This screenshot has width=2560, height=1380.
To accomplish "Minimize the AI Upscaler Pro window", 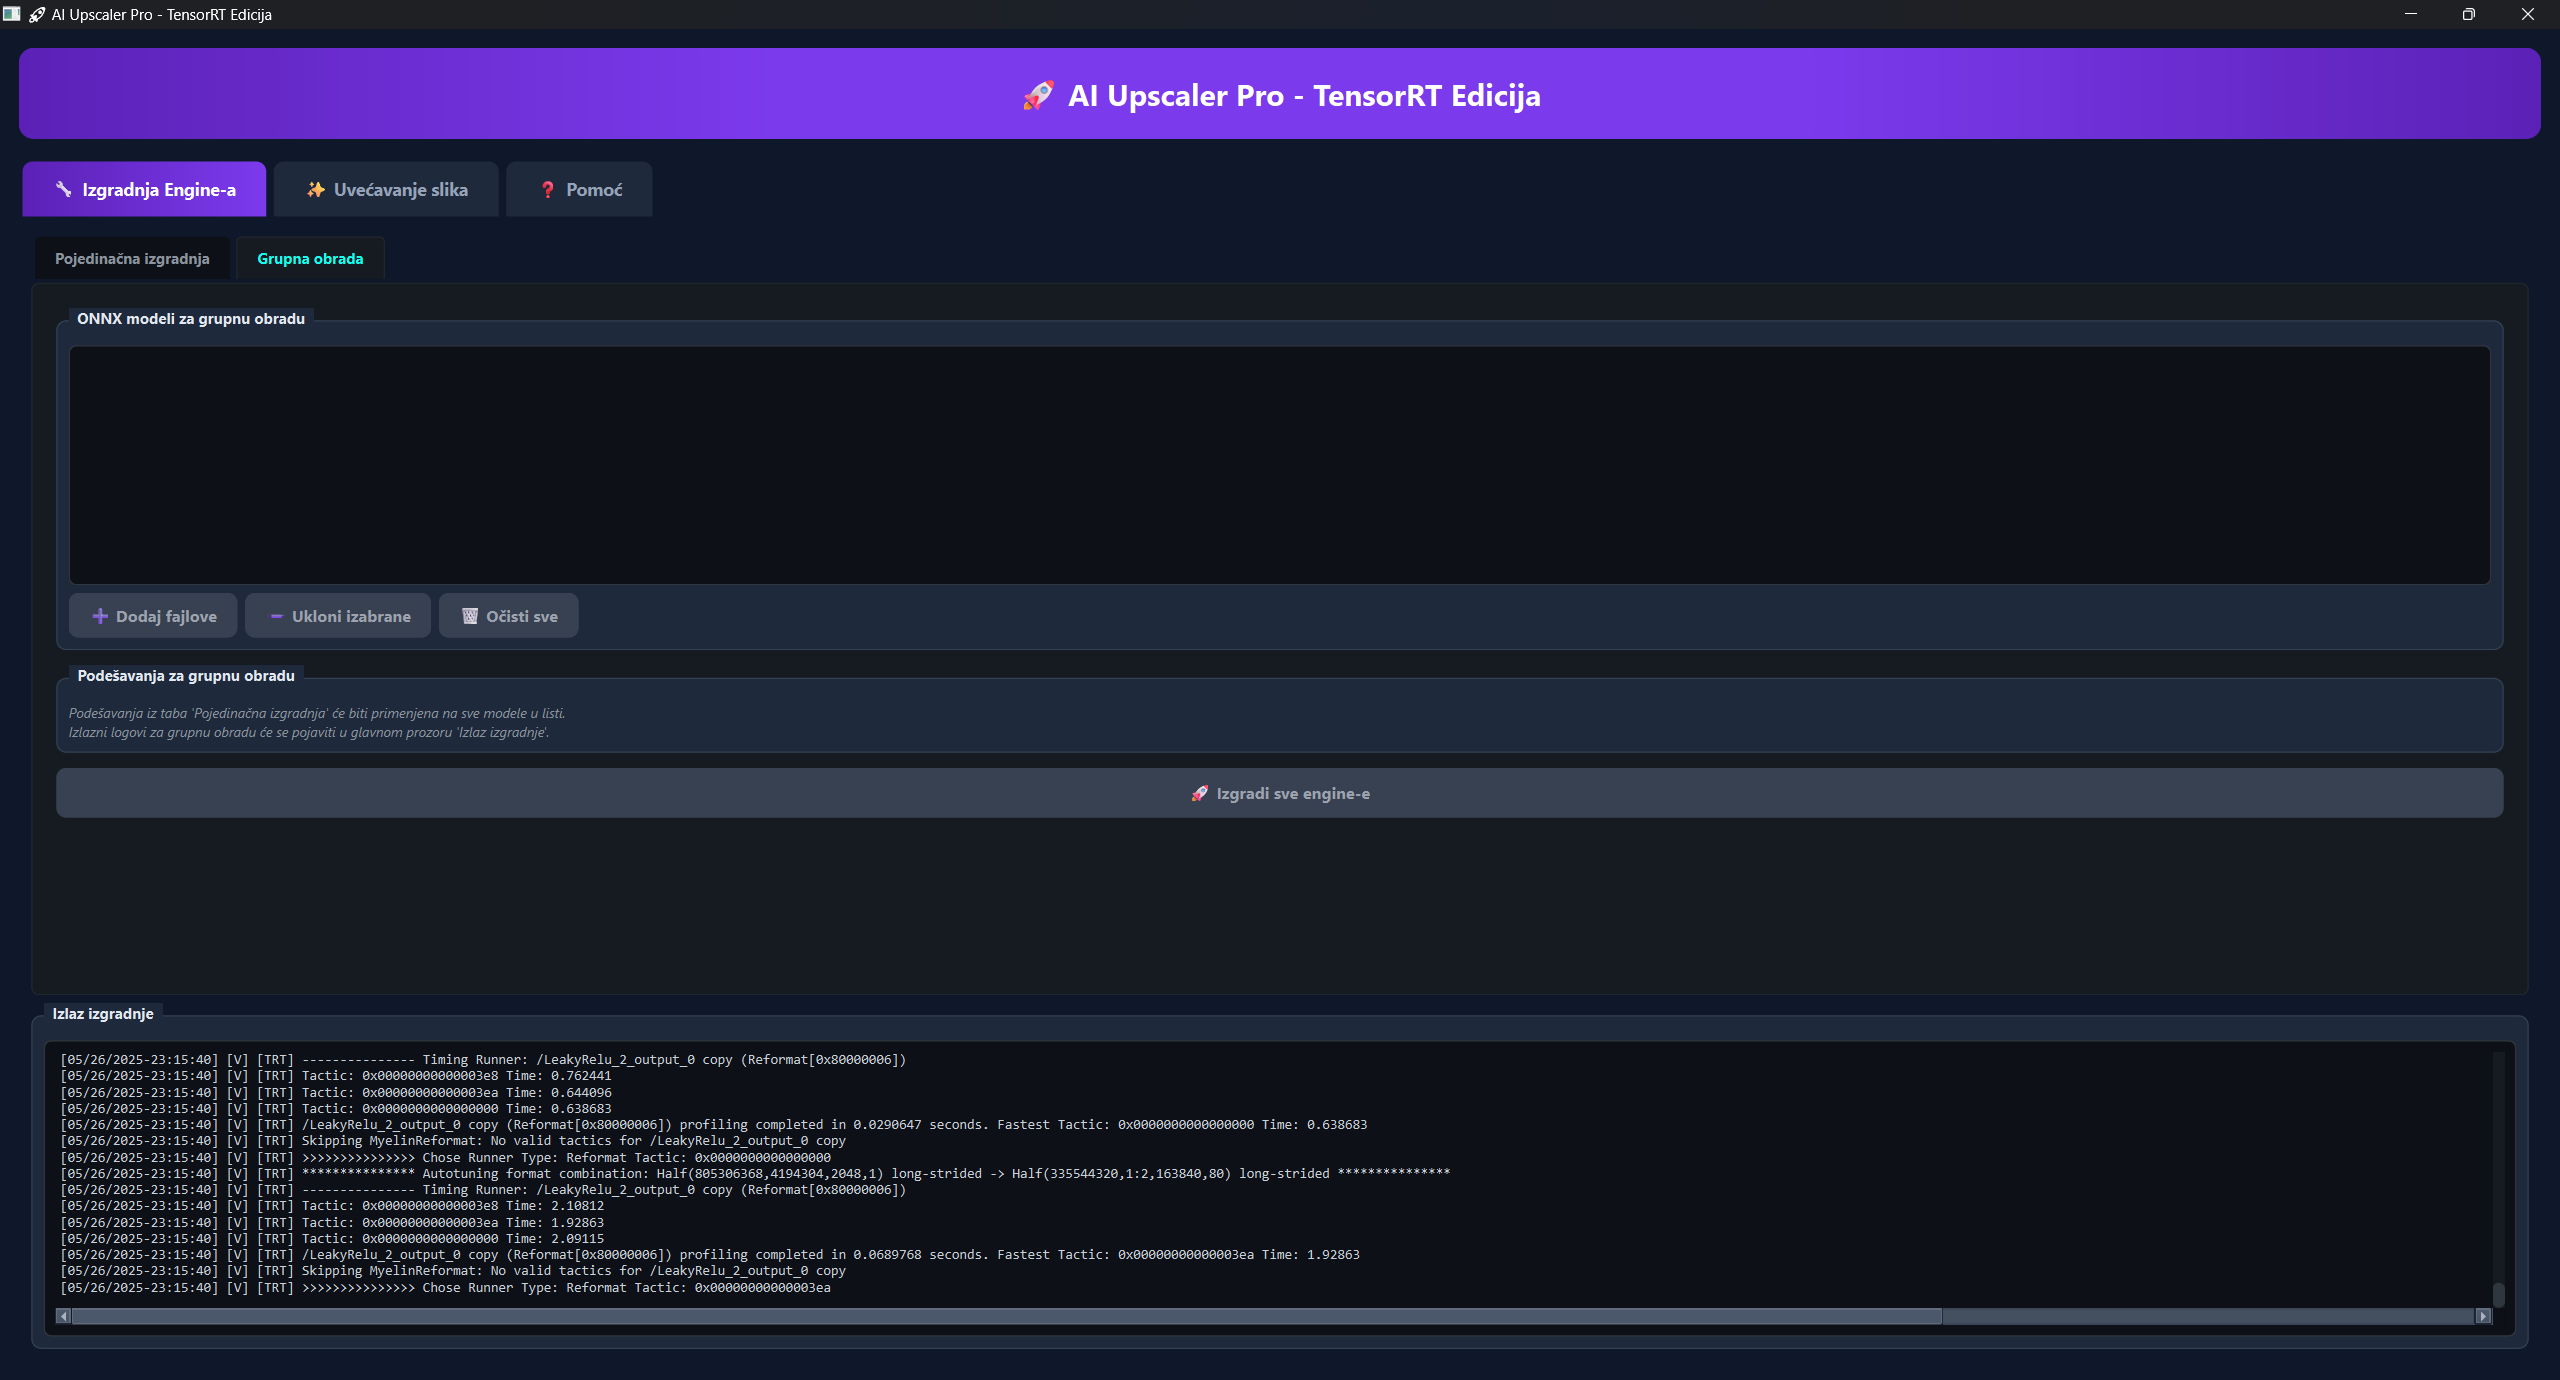I will pos(2411,14).
